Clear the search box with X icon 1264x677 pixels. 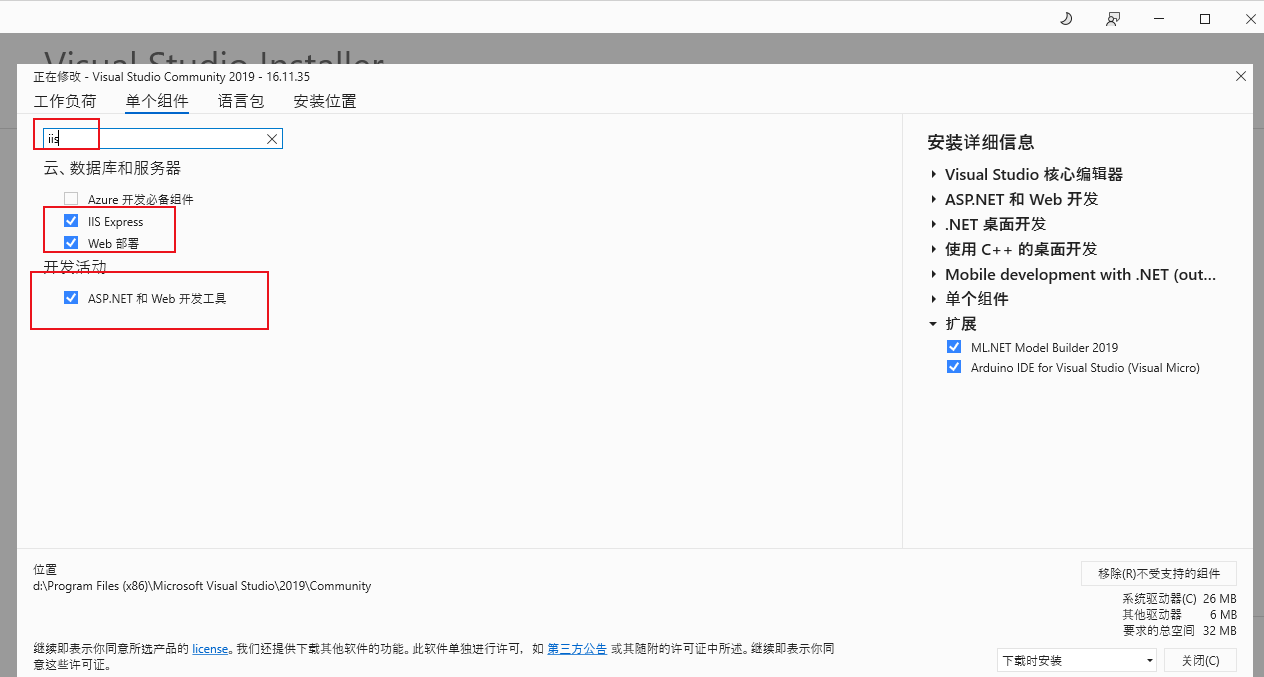271,139
